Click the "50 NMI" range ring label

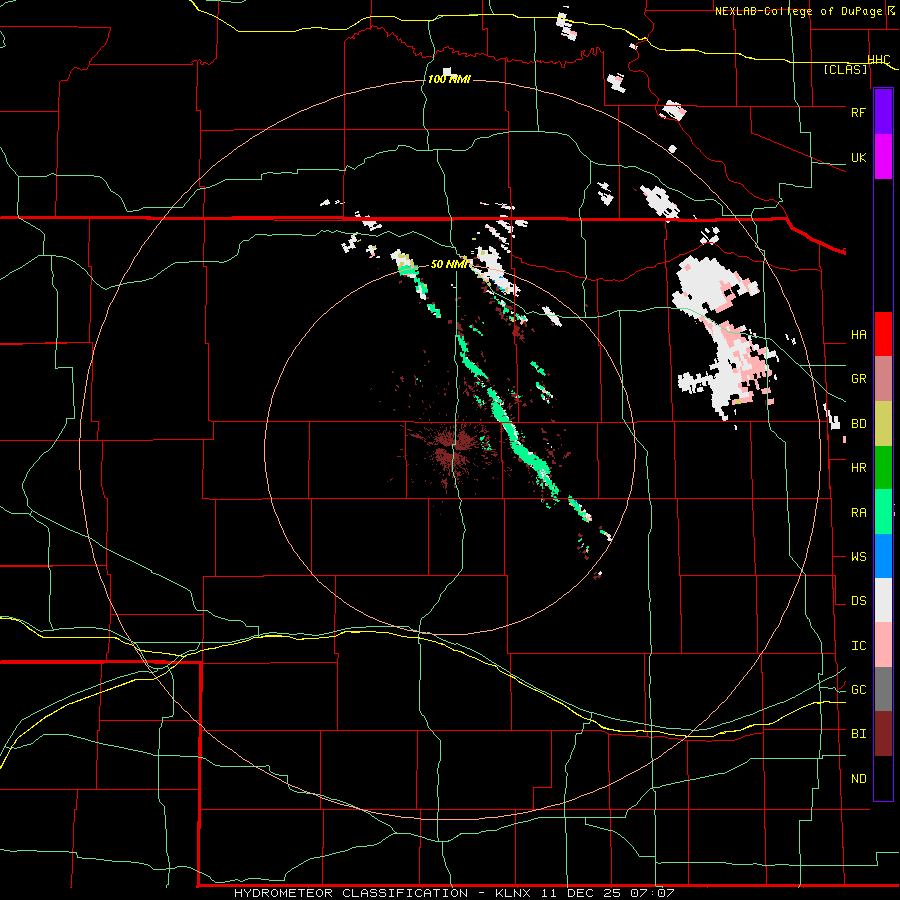[449, 264]
